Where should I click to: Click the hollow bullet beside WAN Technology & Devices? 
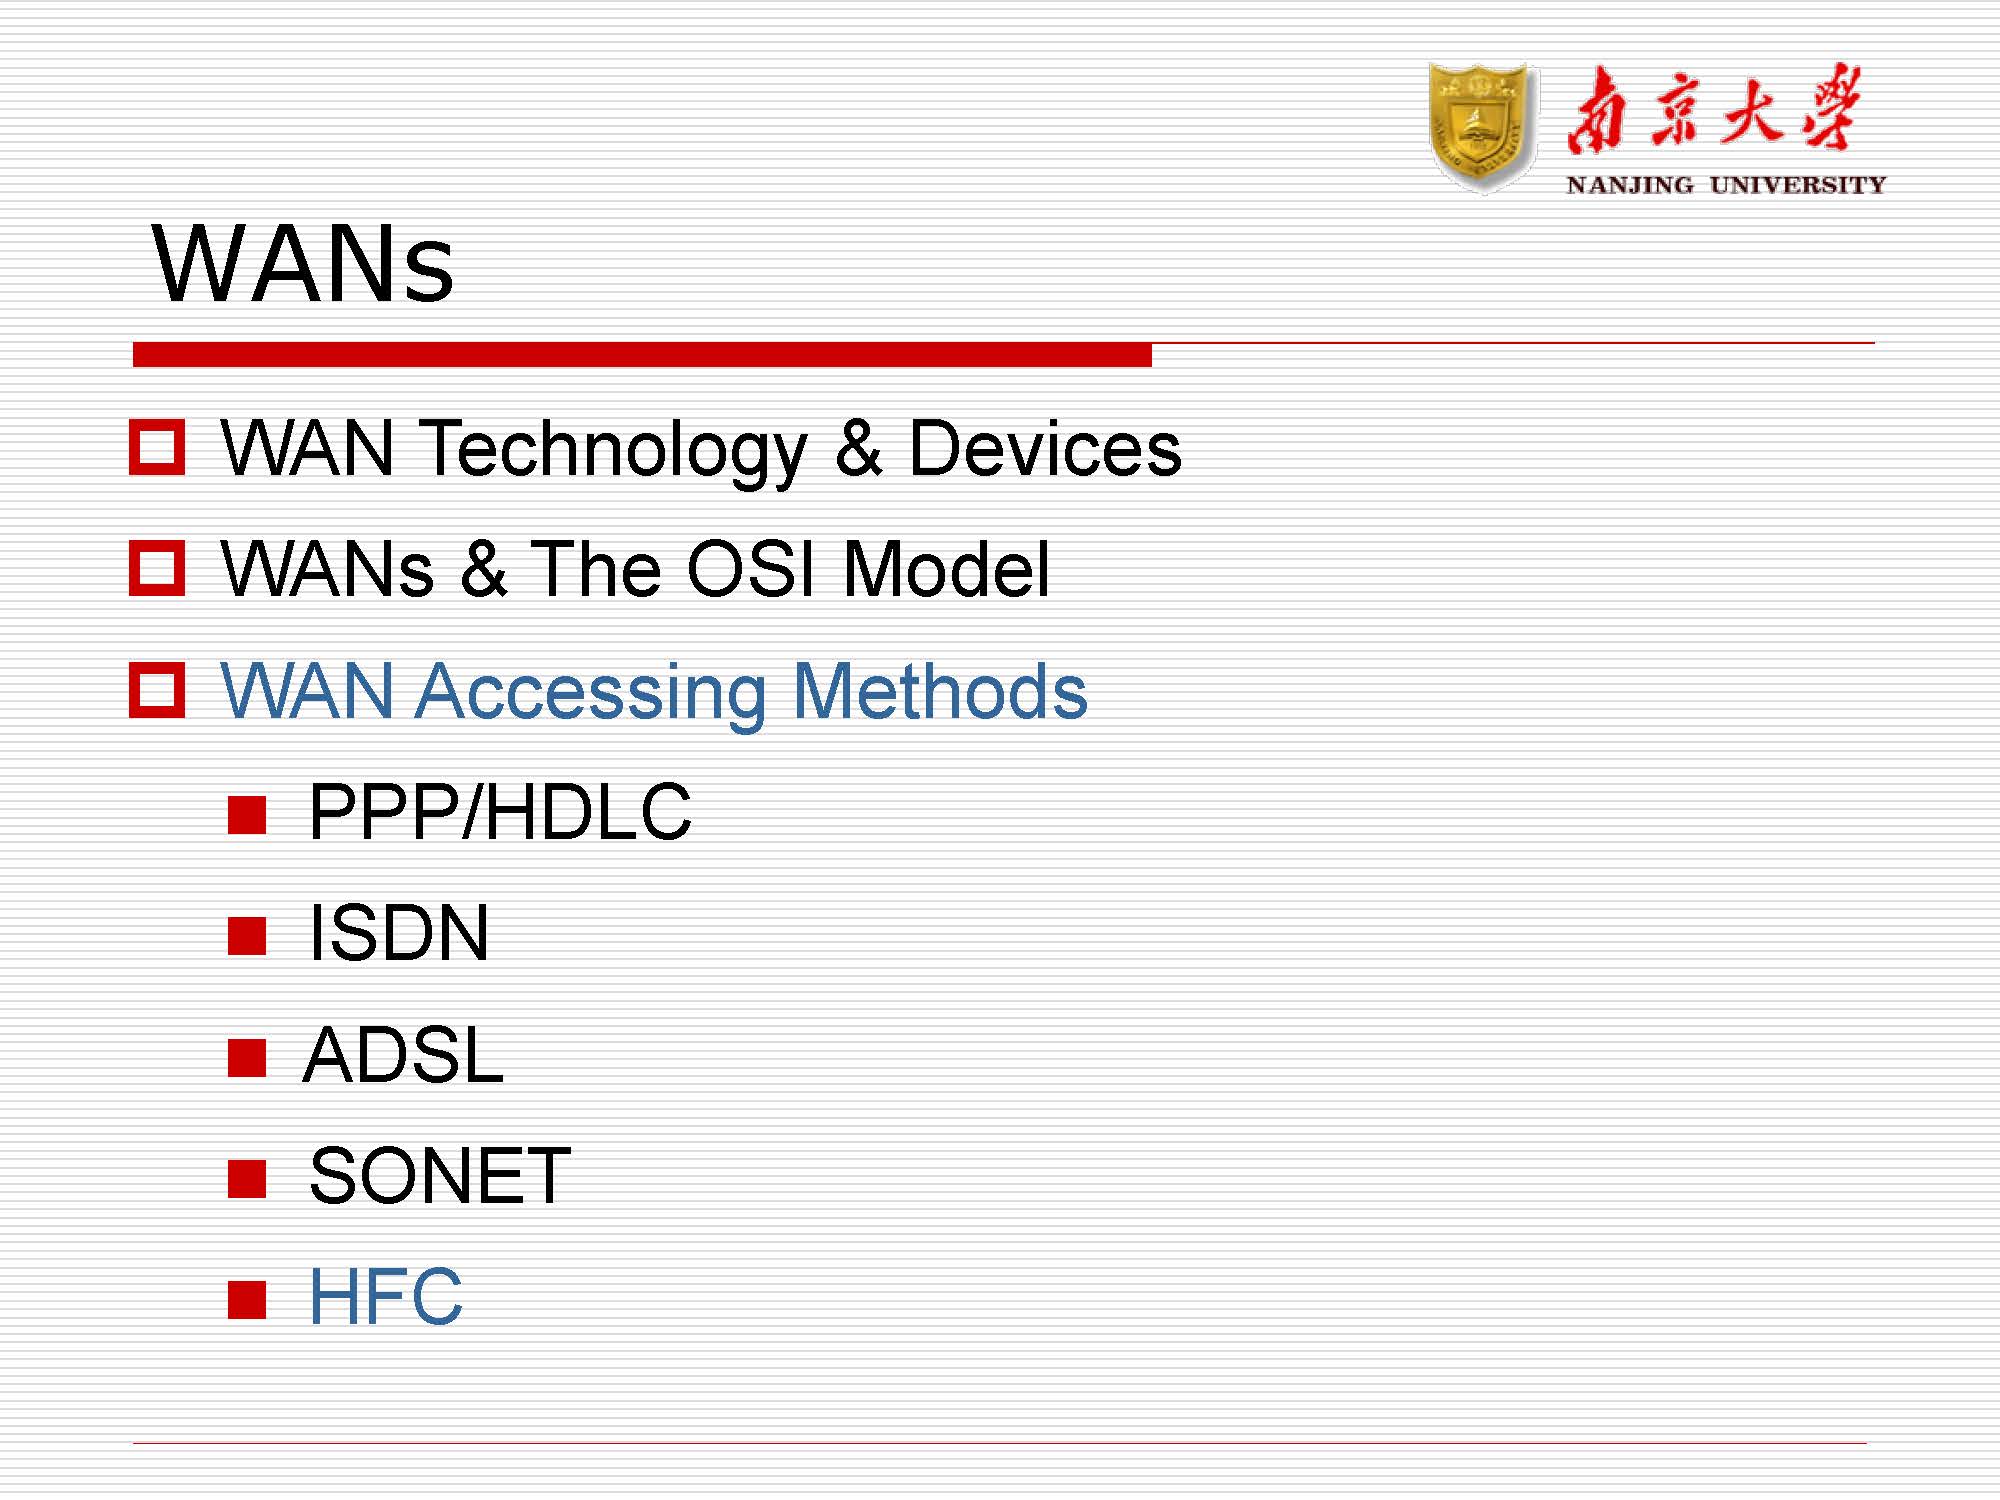pos(157,447)
